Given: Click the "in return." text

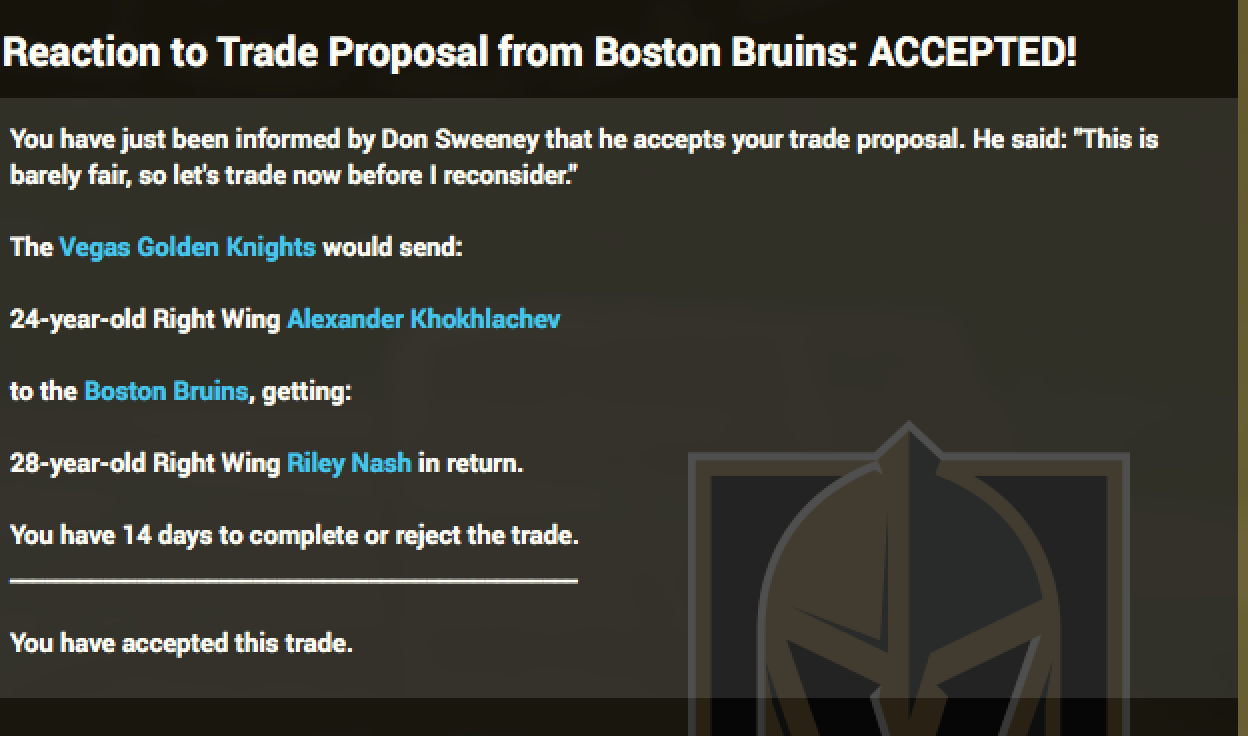Looking at the screenshot, I should (470, 463).
